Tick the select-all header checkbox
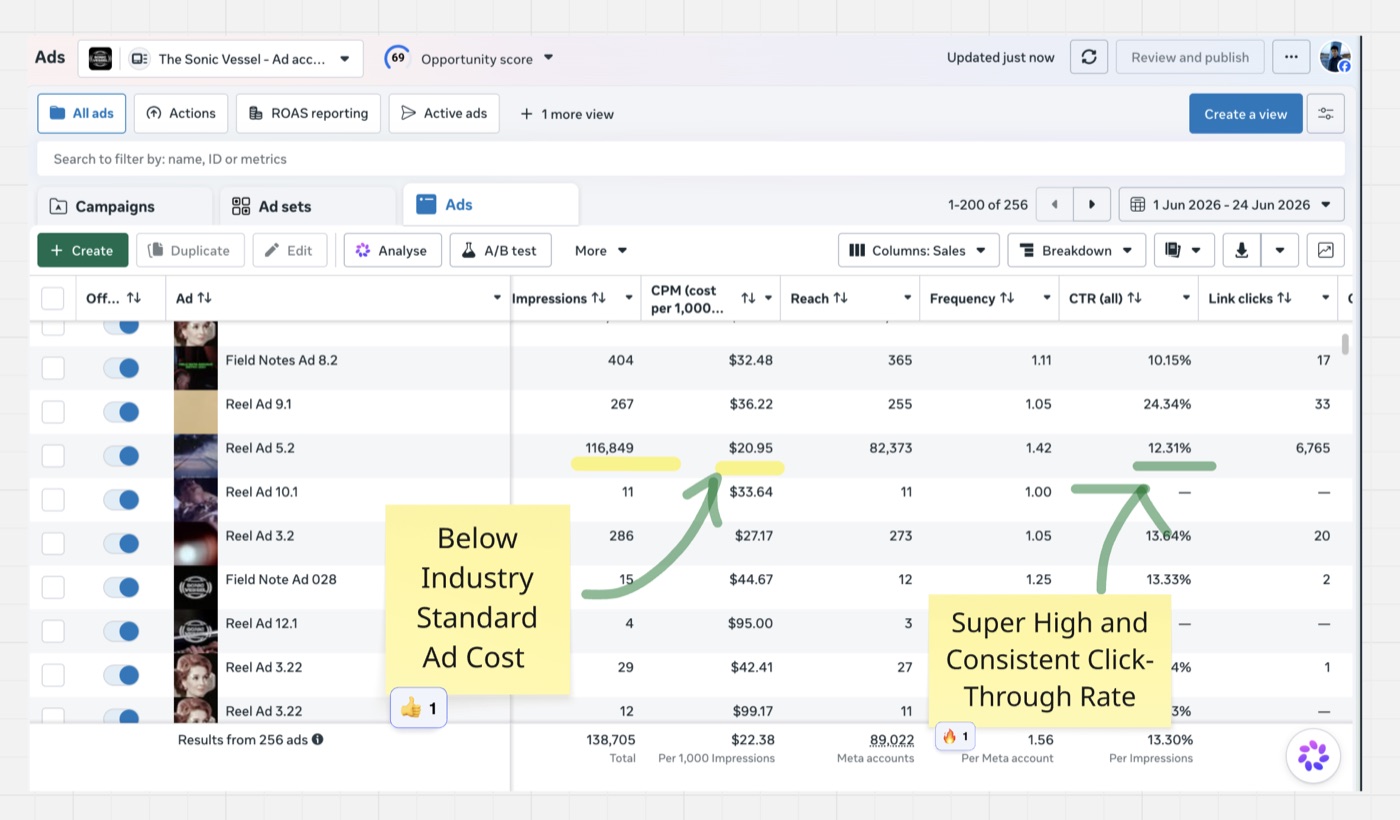Viewport: 1400px width, 820px height. click(x=52, y=298)
